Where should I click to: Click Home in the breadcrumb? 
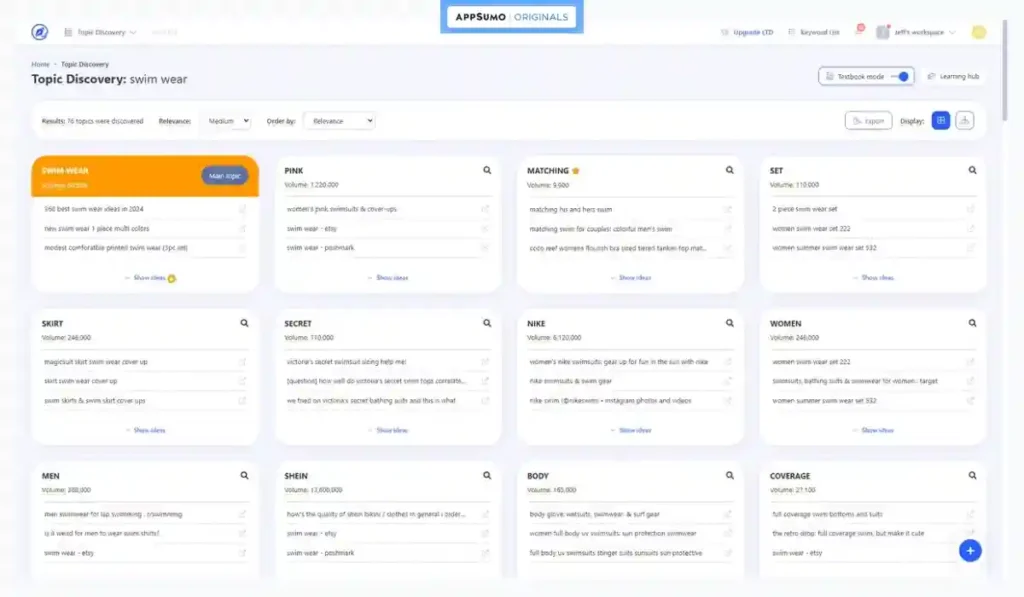(40, 64)
